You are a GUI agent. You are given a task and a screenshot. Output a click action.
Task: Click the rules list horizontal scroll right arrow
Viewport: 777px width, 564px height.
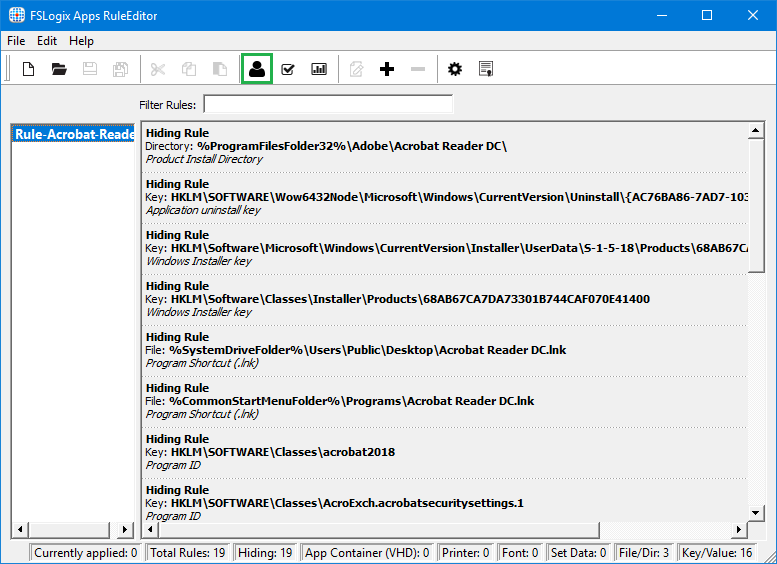pyautogui.click(x=739, y=530)
